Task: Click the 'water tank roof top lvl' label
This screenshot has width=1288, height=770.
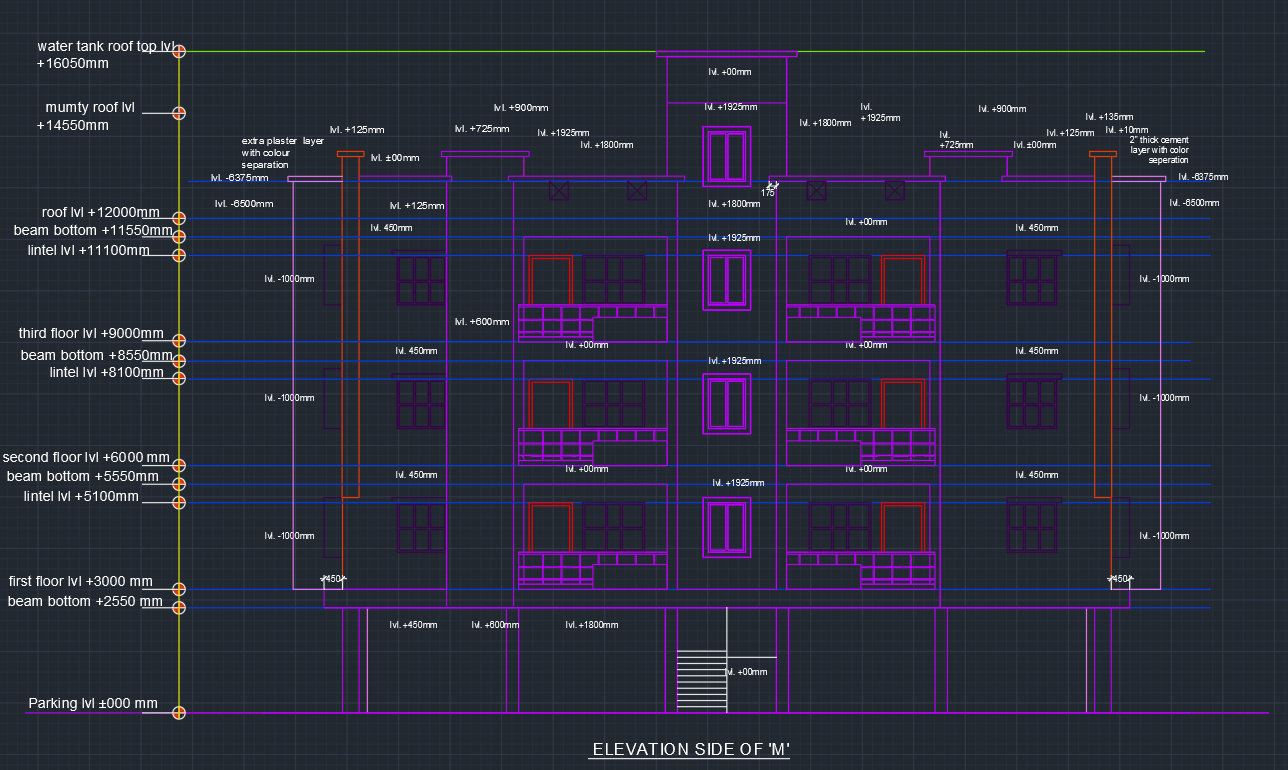Action: (106, 47)
